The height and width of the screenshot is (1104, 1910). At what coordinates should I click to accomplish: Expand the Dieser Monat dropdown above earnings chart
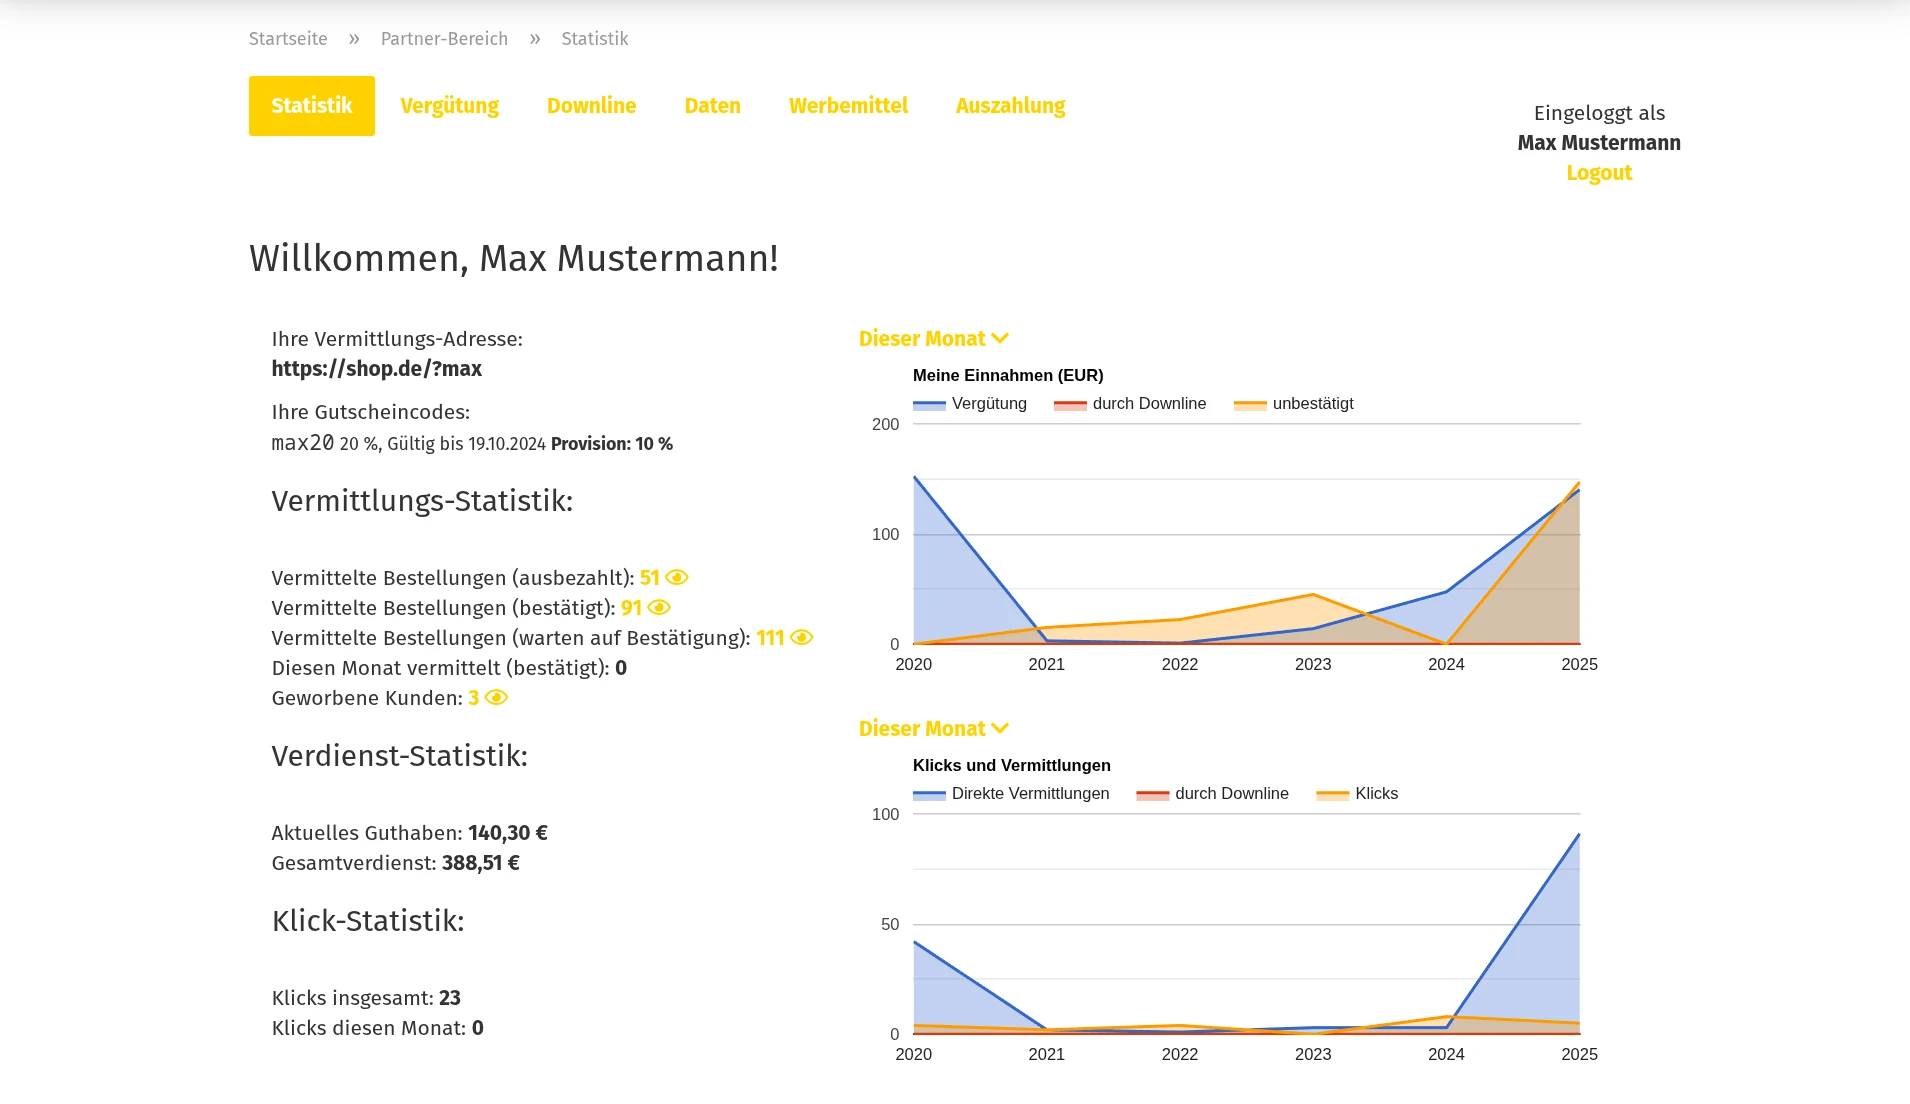pyautogui.click(x=932, y=339)
